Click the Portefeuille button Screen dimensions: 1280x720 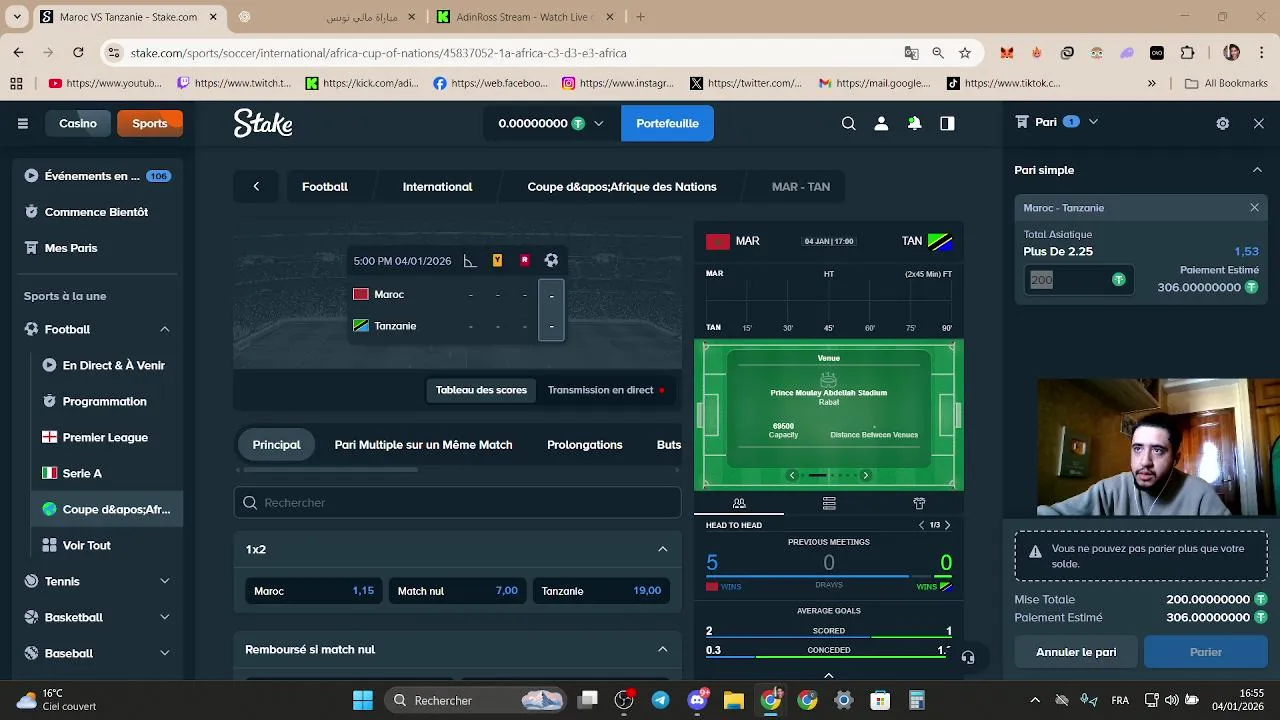pyautogui.click(x=667, y=123)
